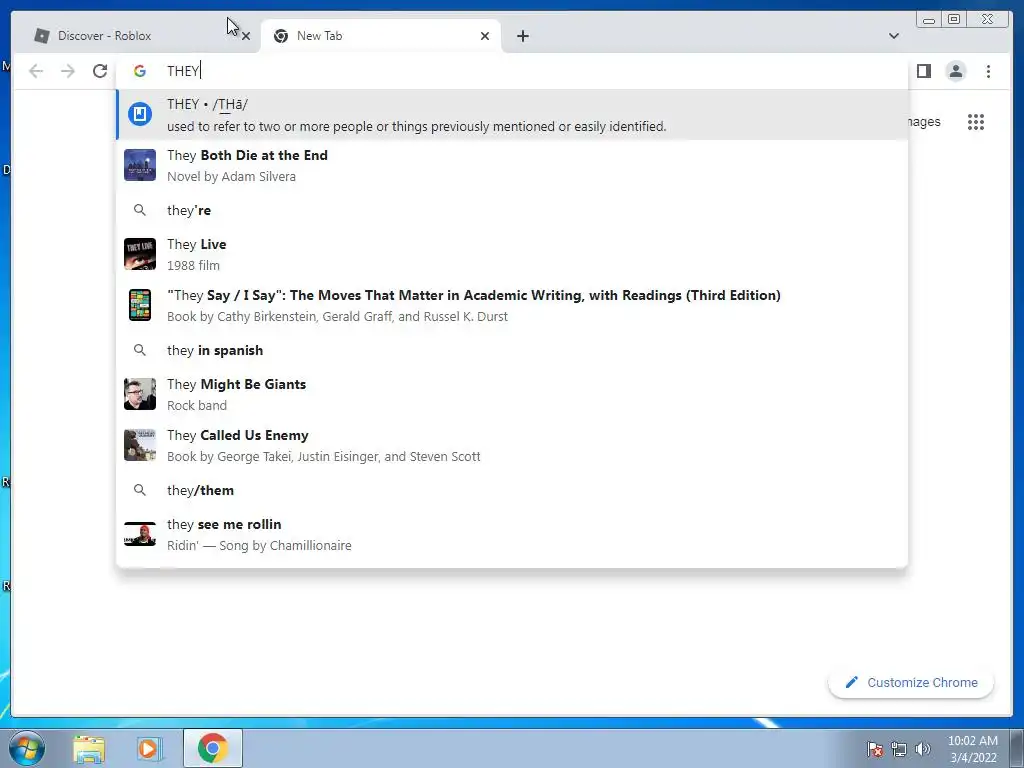This screenshot has height=768, width=1024.
Task: Choose They Might Be Giants suggestion
Action: (x=512, y=394)
